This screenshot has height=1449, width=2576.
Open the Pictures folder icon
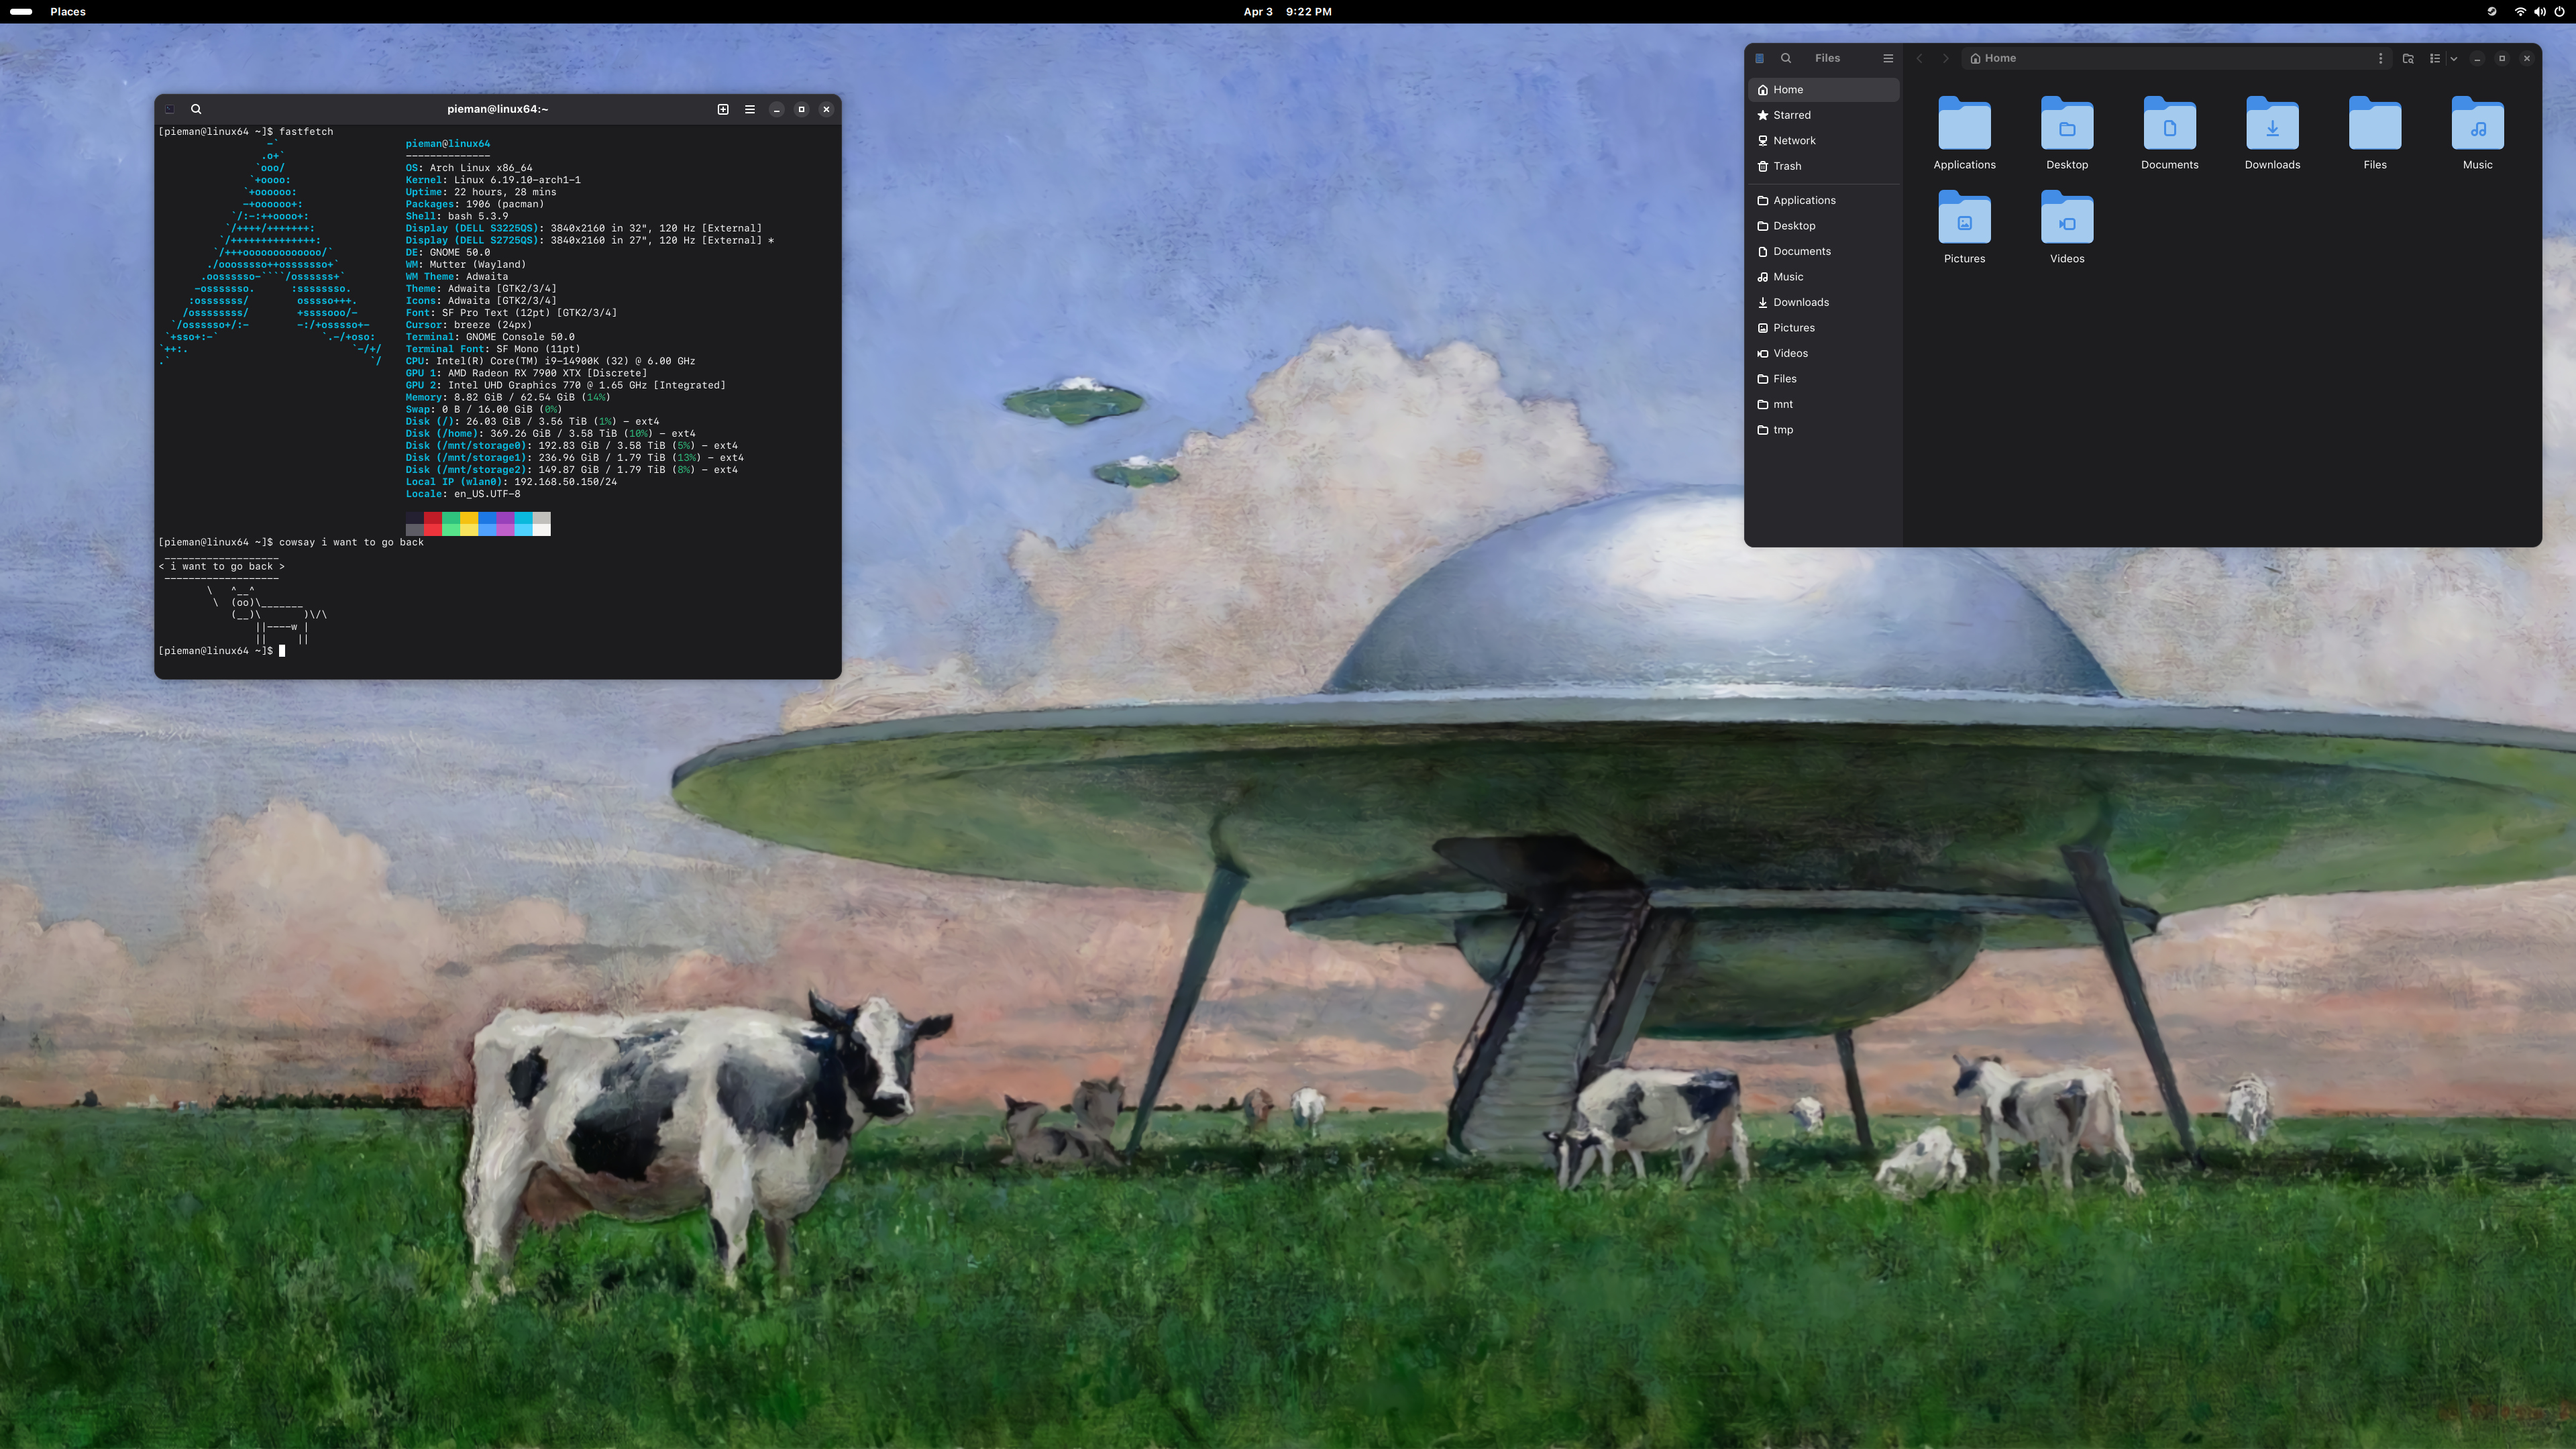coord(1964,219)
